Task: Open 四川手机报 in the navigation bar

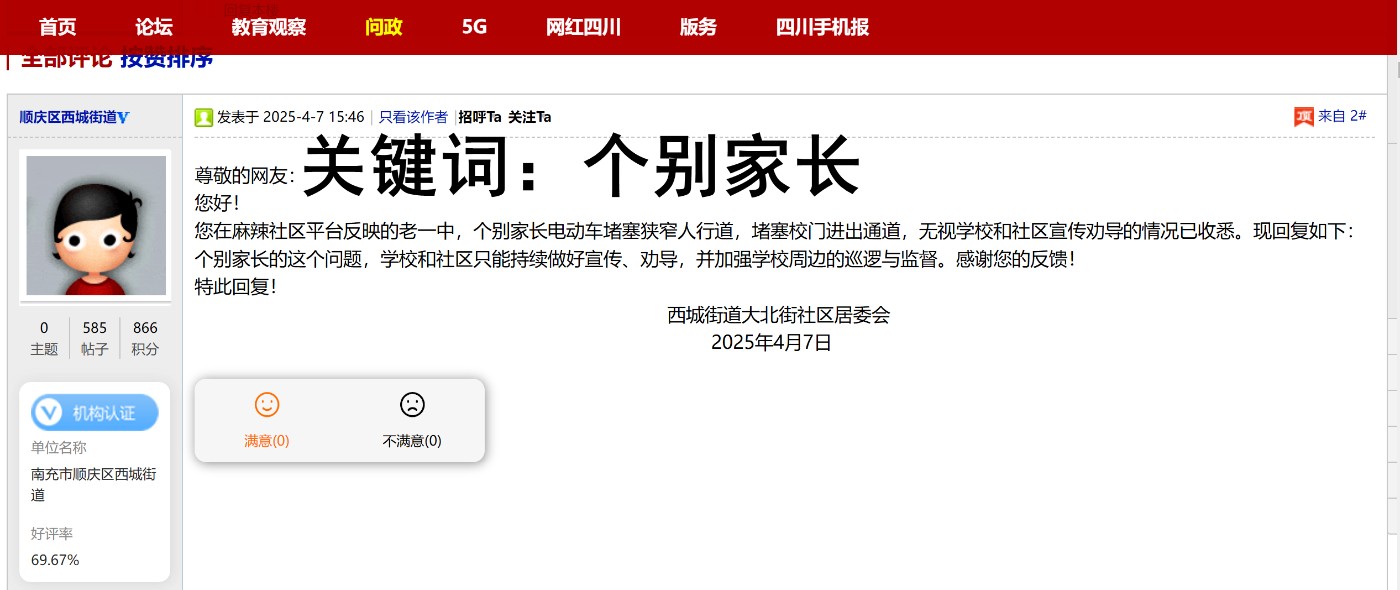Action: 822,27
